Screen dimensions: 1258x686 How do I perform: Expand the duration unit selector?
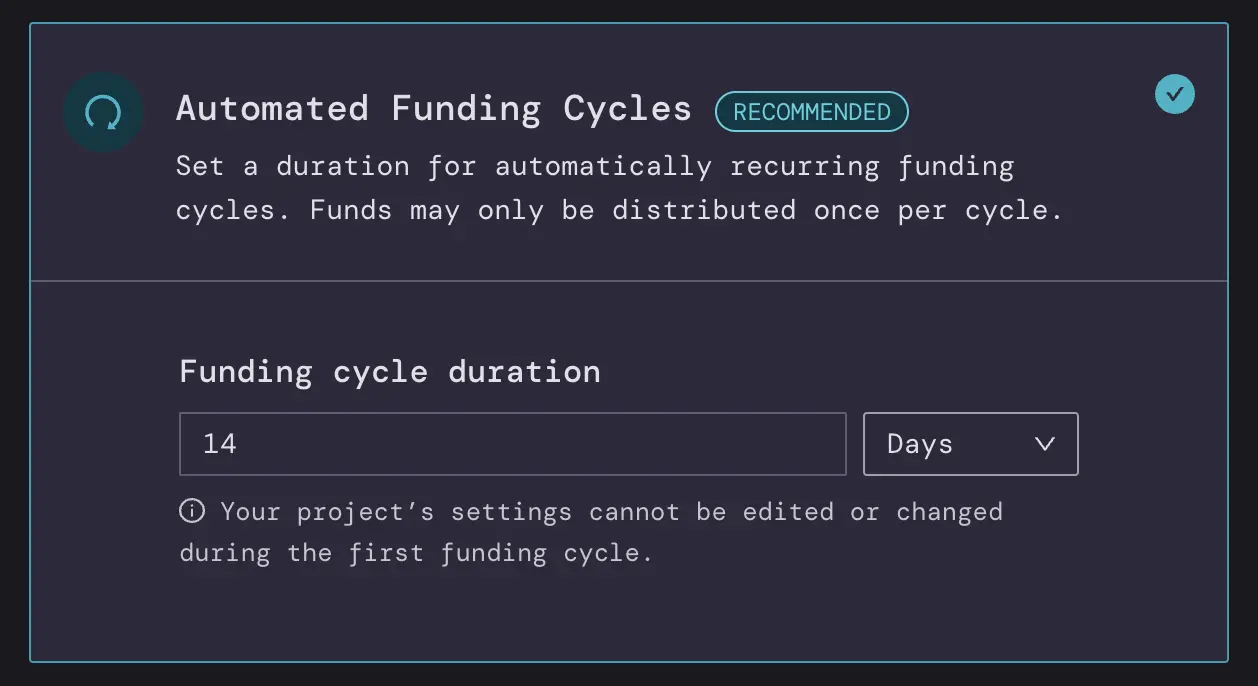coord(970,444)
